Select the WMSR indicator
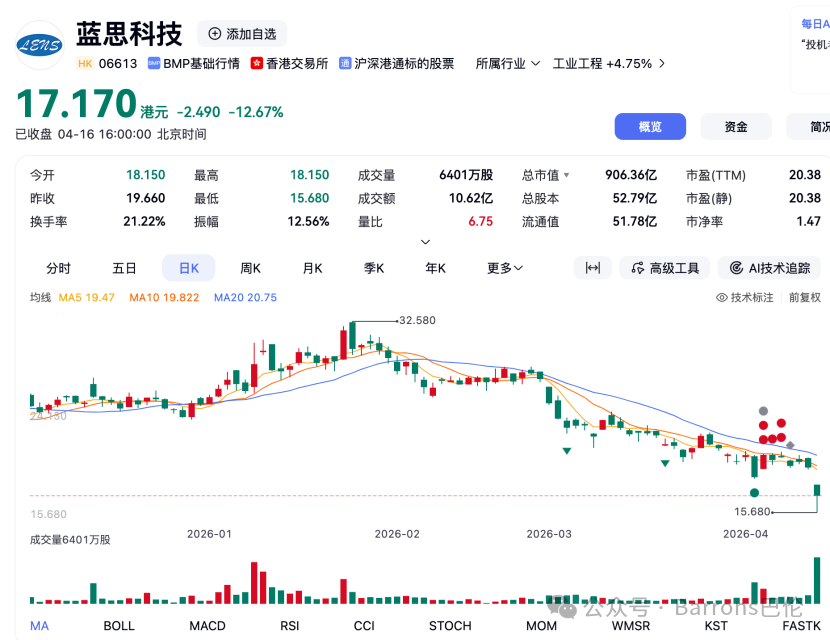Viewport: 830px width, 640px height. [x=631, y=626]
